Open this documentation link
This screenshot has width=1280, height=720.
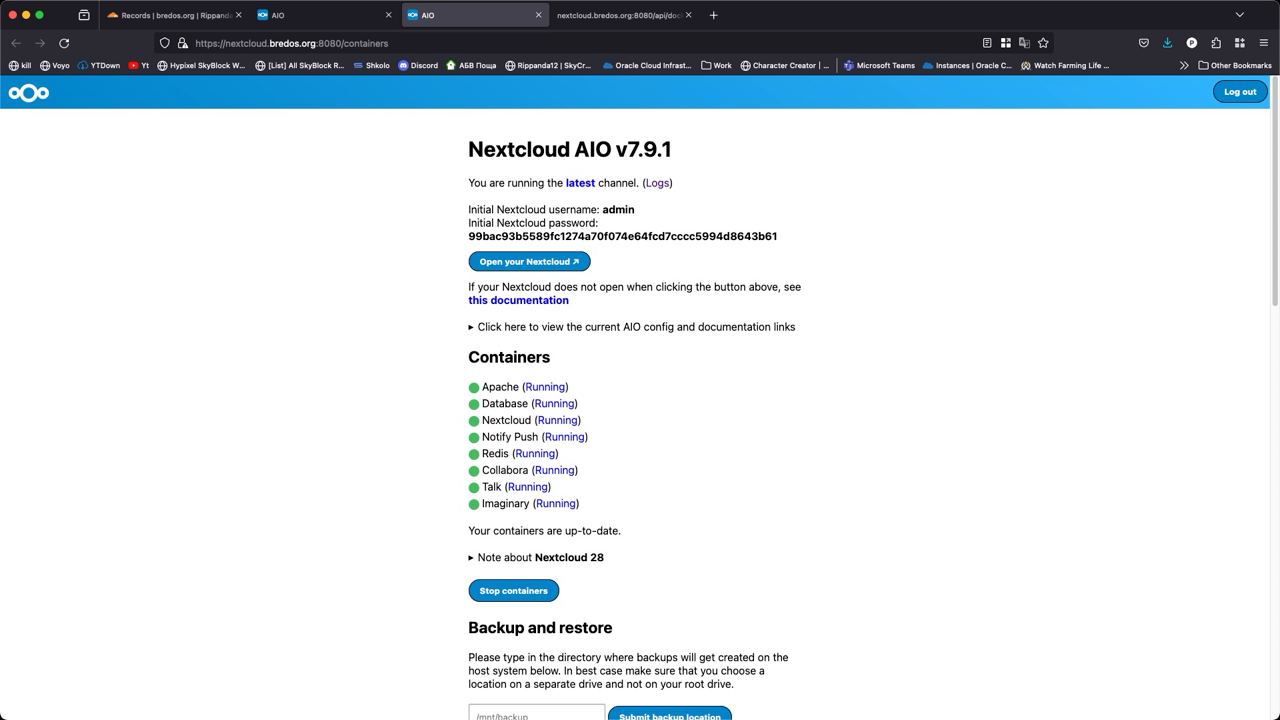pyautogui.click(x=518, y=300)
